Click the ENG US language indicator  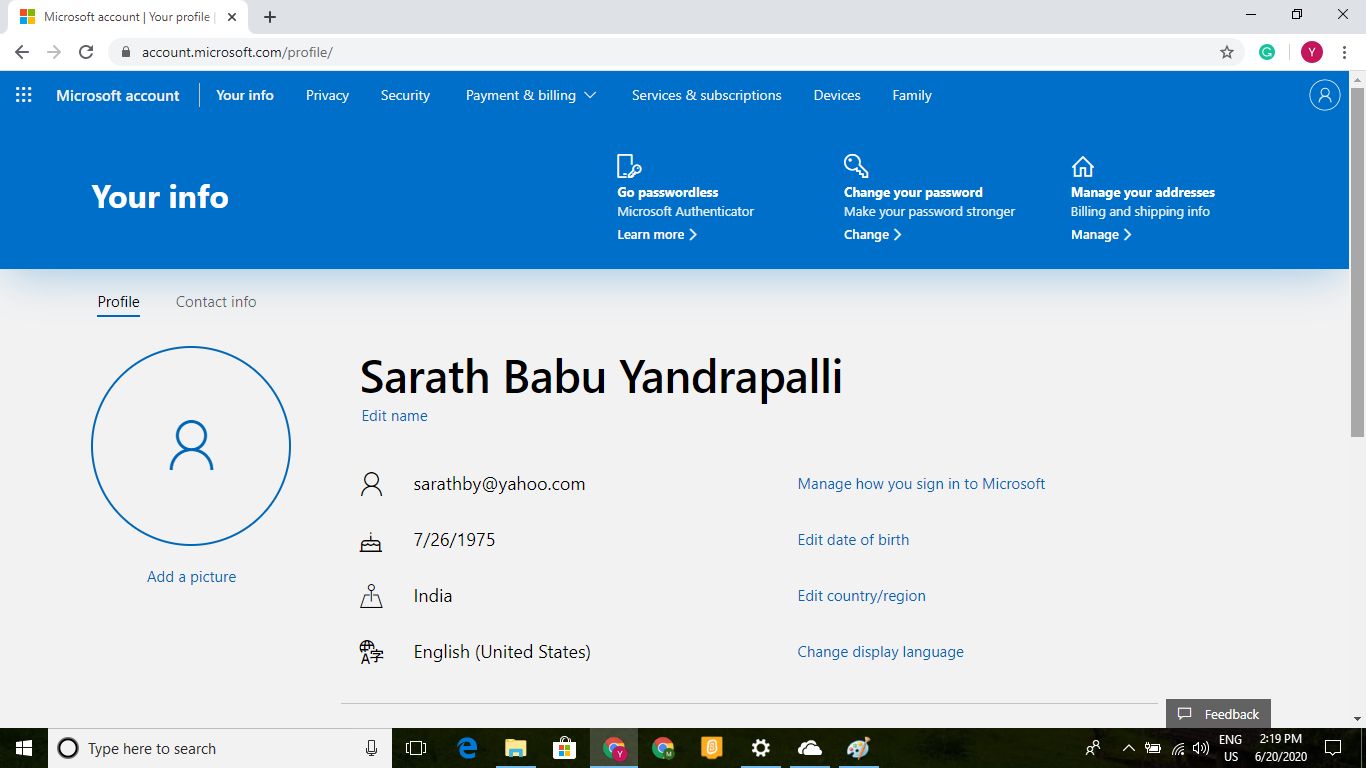coord(1231,748)
